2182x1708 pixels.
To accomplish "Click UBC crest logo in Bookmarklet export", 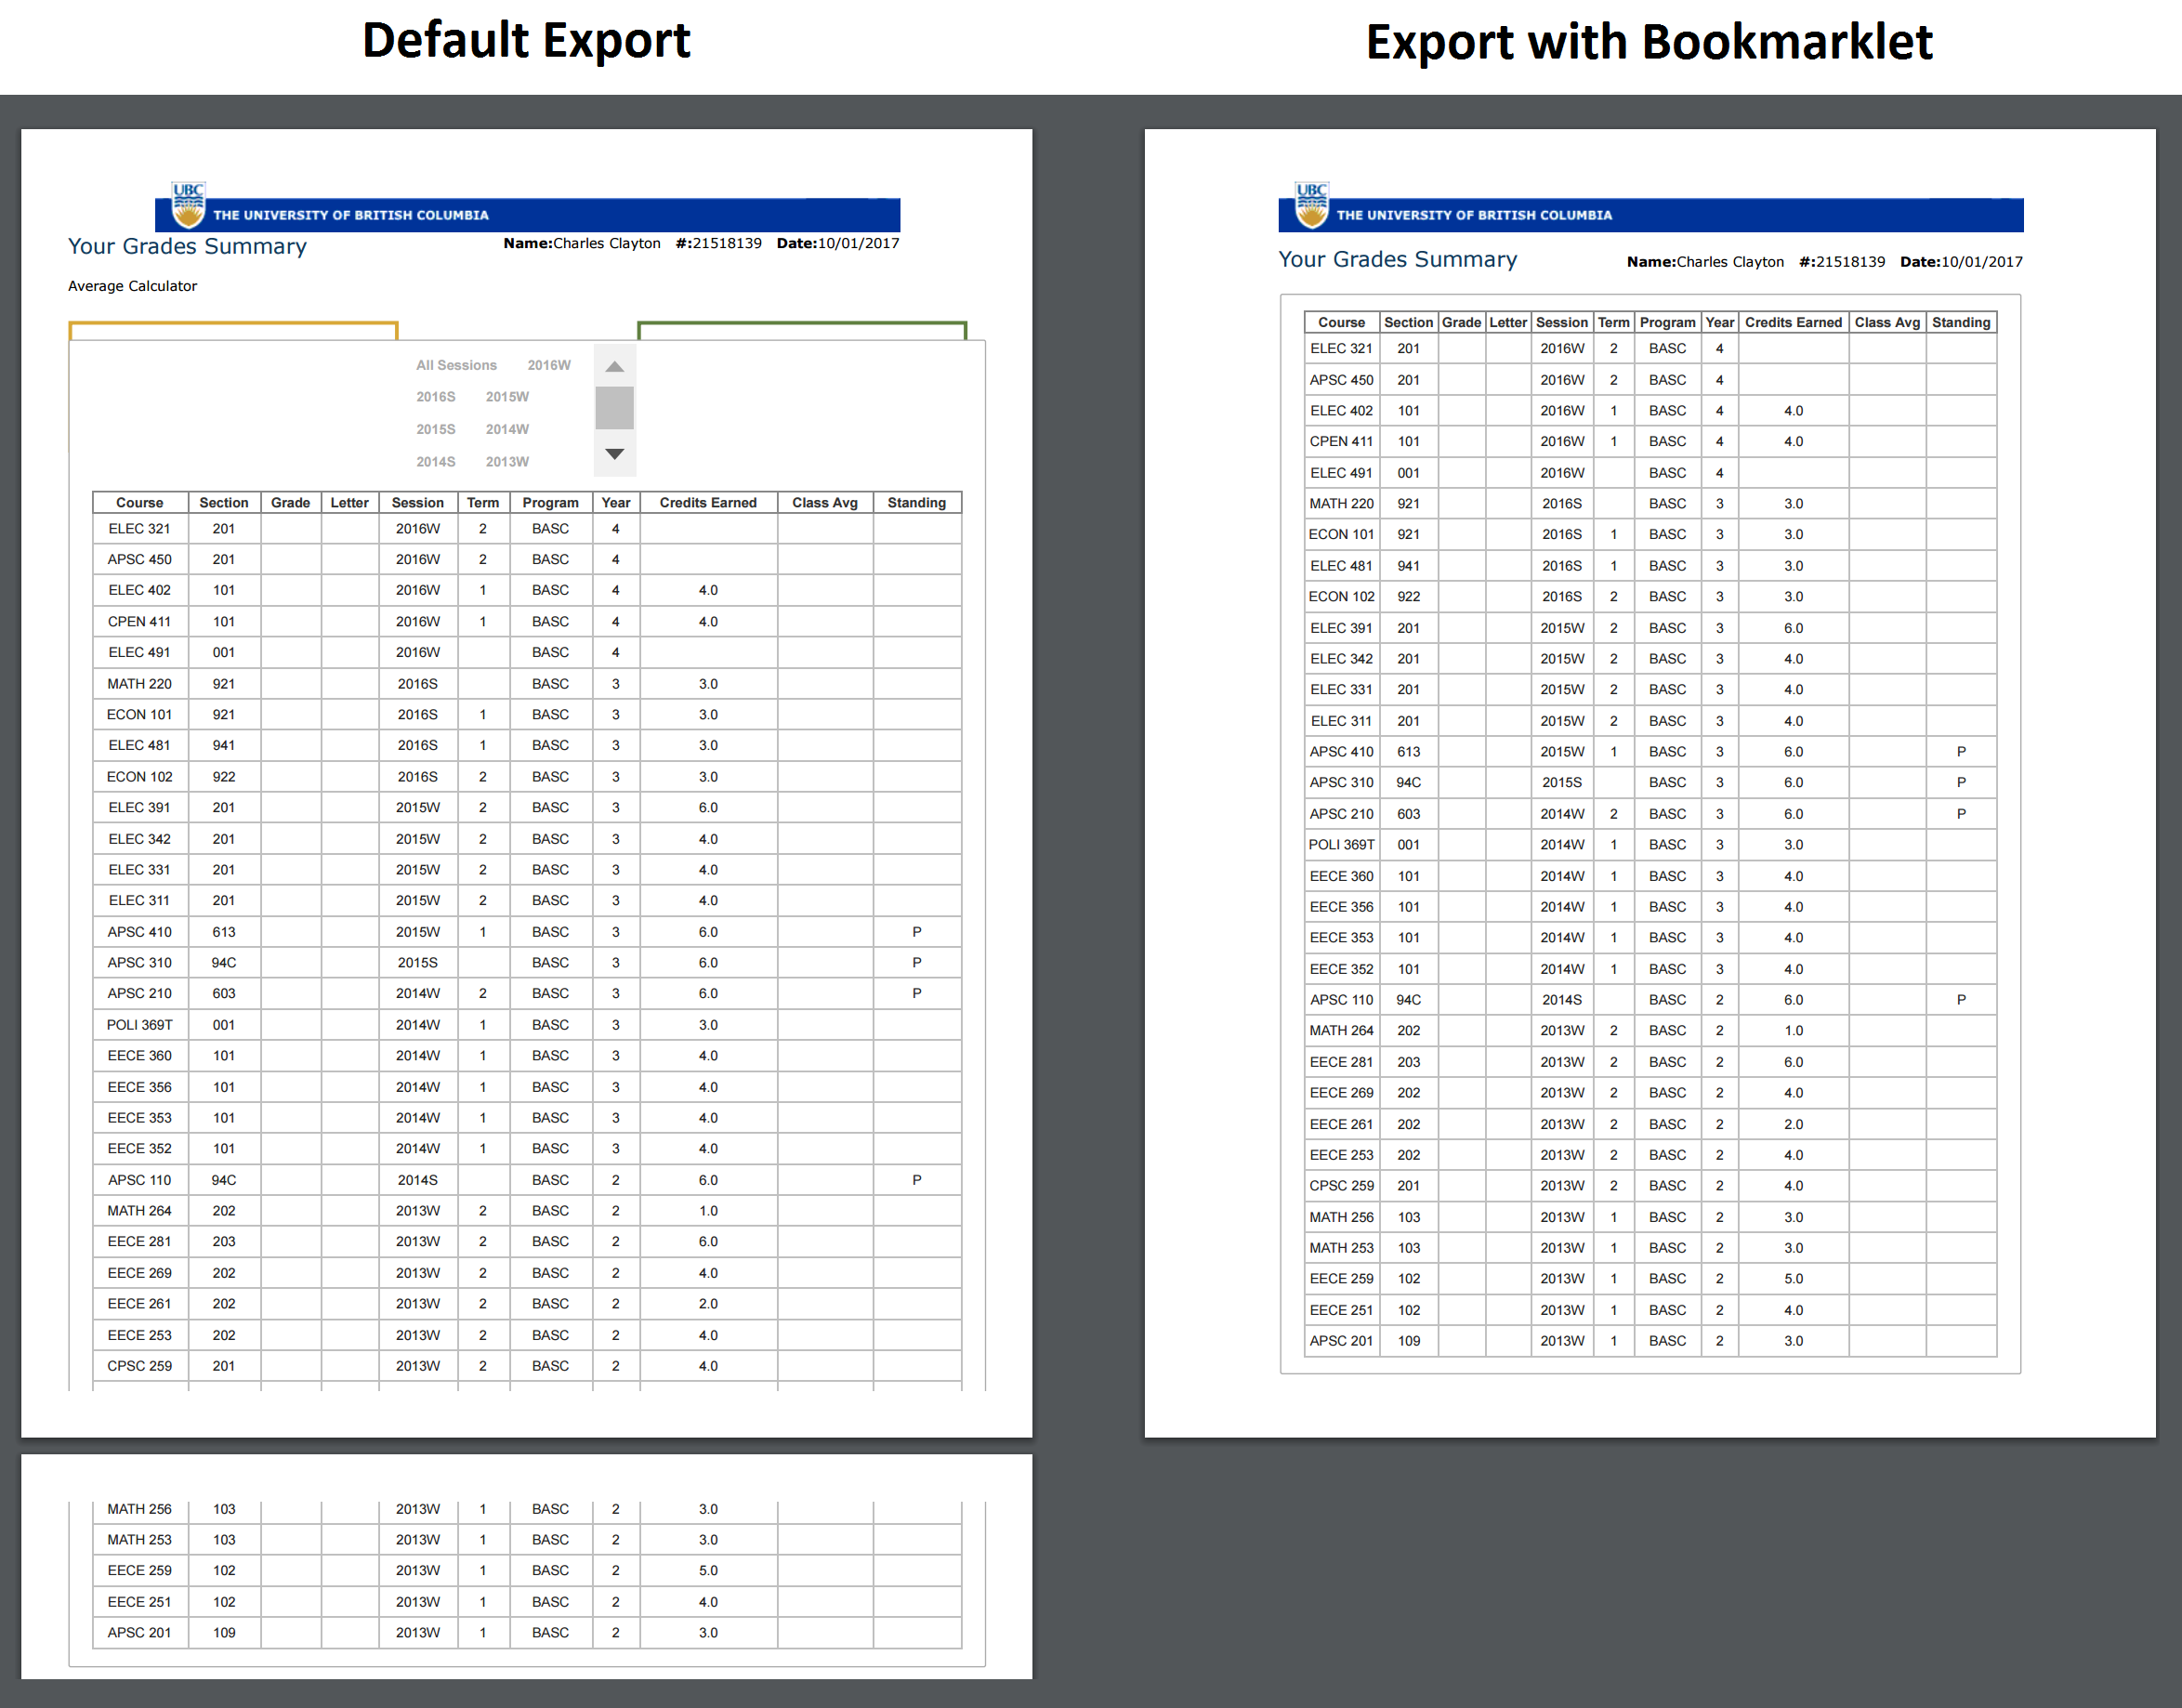I will [x=1311, y=205].
